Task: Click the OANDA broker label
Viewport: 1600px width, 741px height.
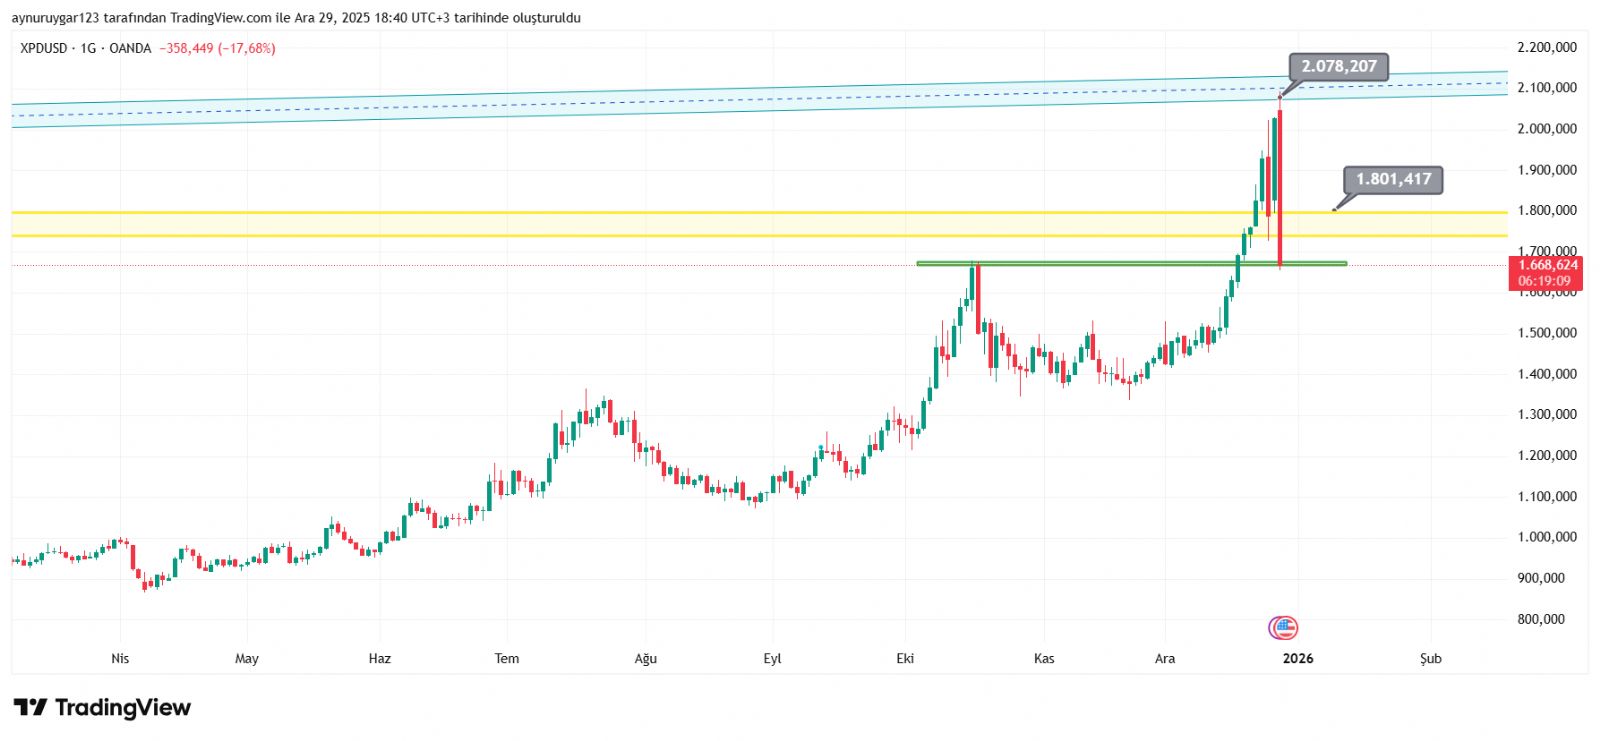Action: (130, 48)
